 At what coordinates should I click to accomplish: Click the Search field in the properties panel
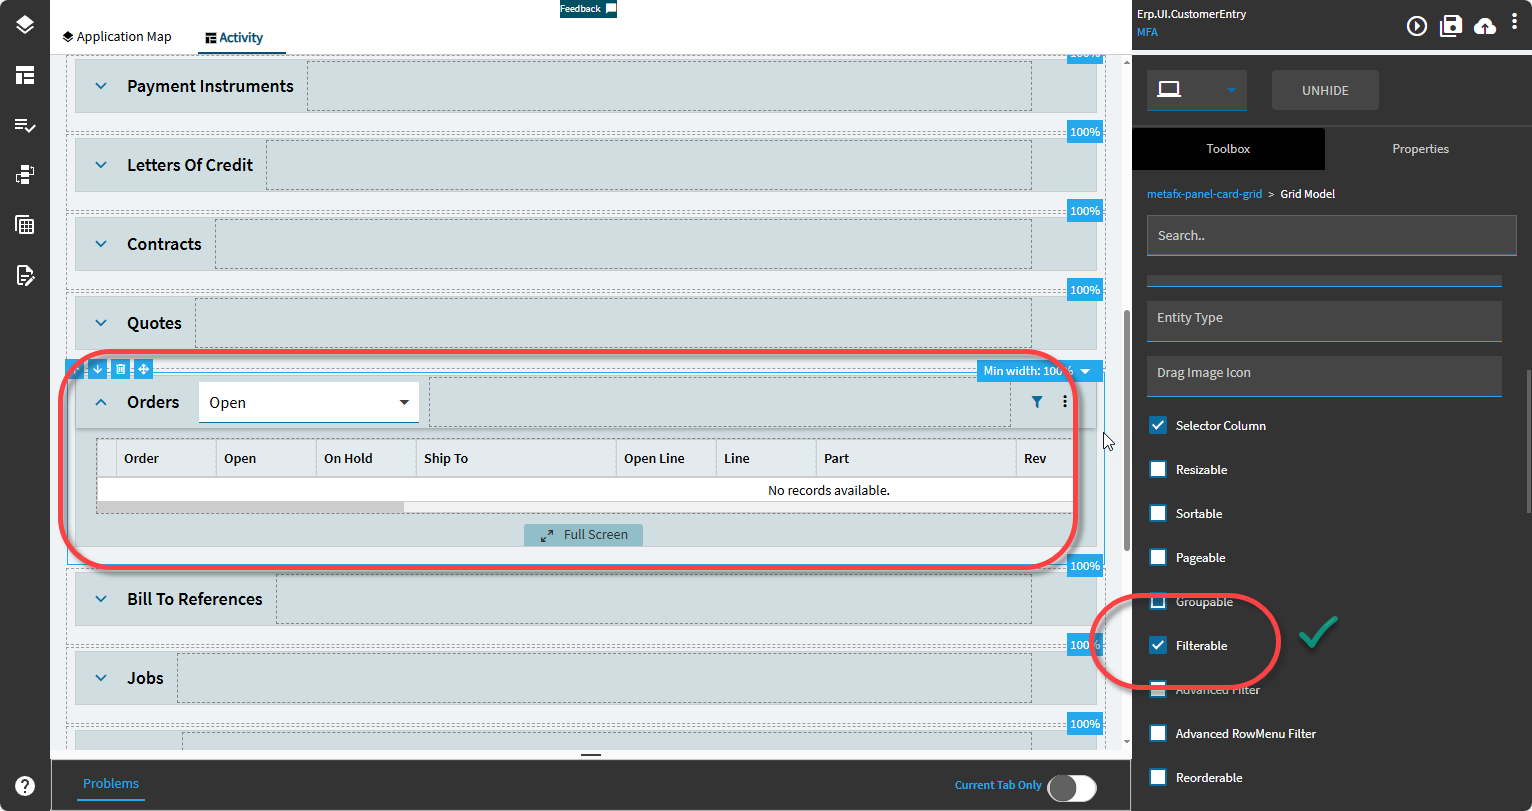[1332, 235]
